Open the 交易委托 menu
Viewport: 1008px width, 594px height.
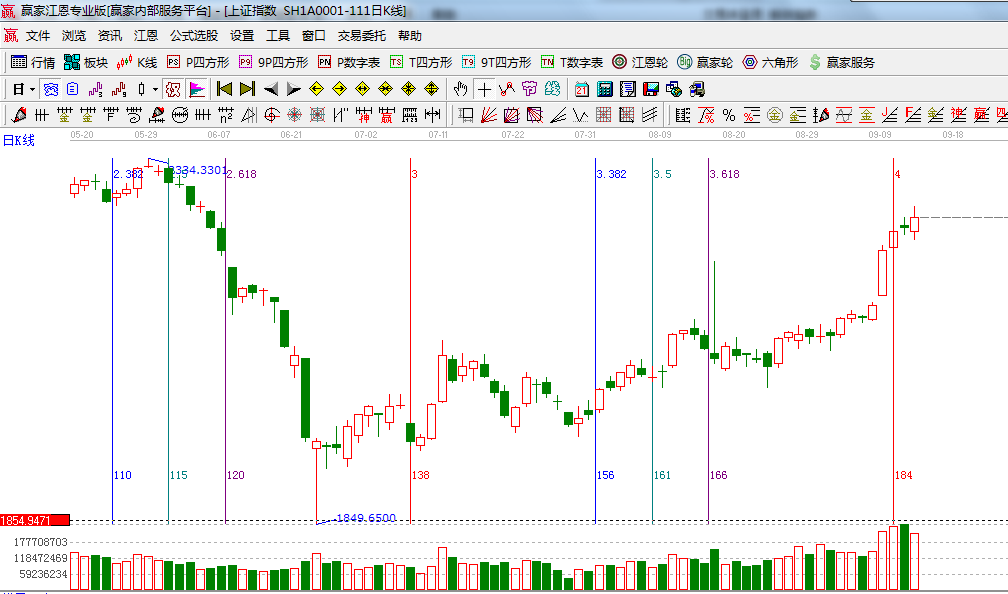361,35
